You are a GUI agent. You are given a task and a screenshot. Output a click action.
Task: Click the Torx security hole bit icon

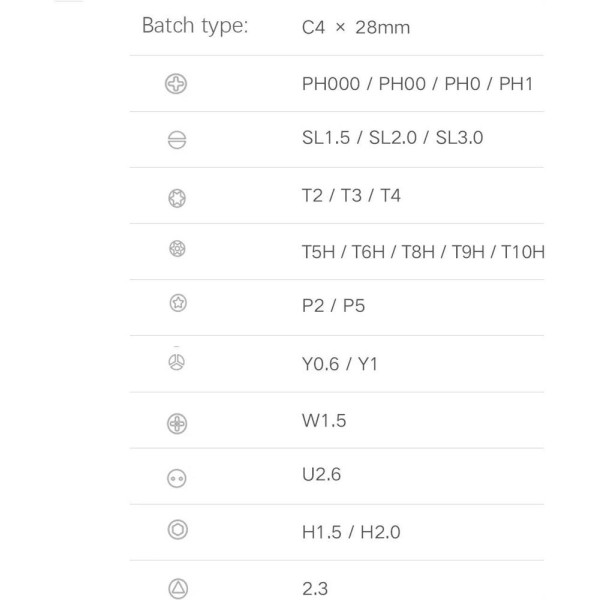[x=177, y=249]
